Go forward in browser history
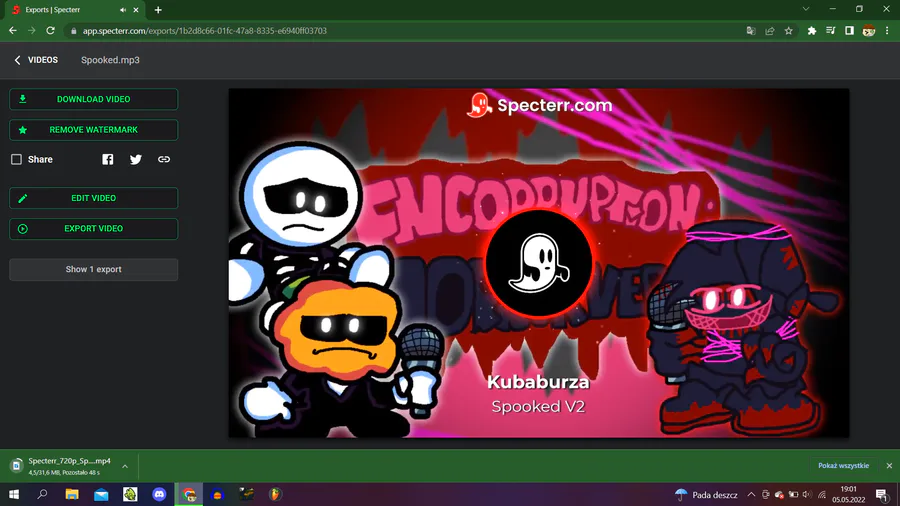The height and width of the screenshot is (506, 900). [32, 30]
